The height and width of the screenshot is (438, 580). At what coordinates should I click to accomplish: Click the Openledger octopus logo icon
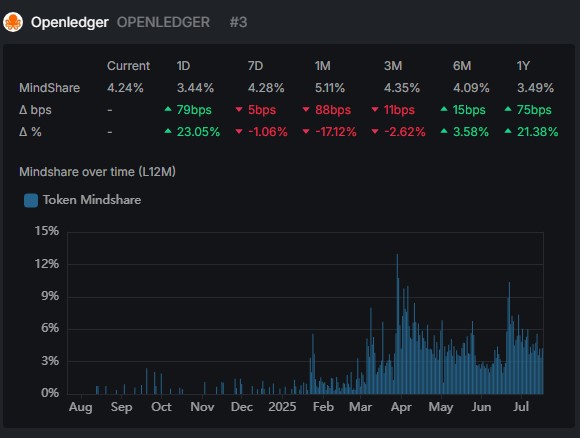click(13, 22)
